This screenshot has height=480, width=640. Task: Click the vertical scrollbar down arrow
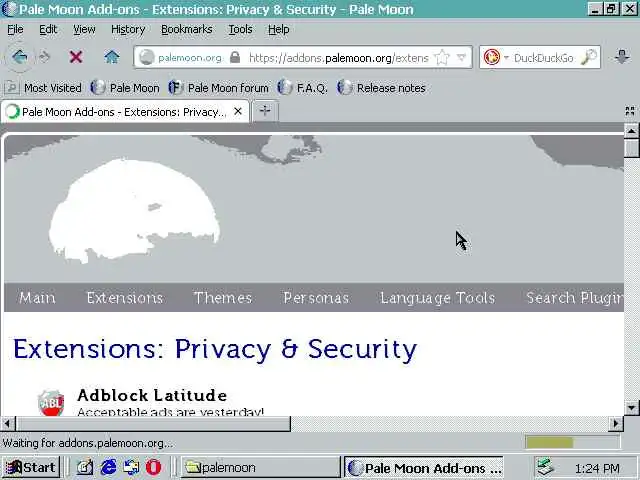point(631,407)
